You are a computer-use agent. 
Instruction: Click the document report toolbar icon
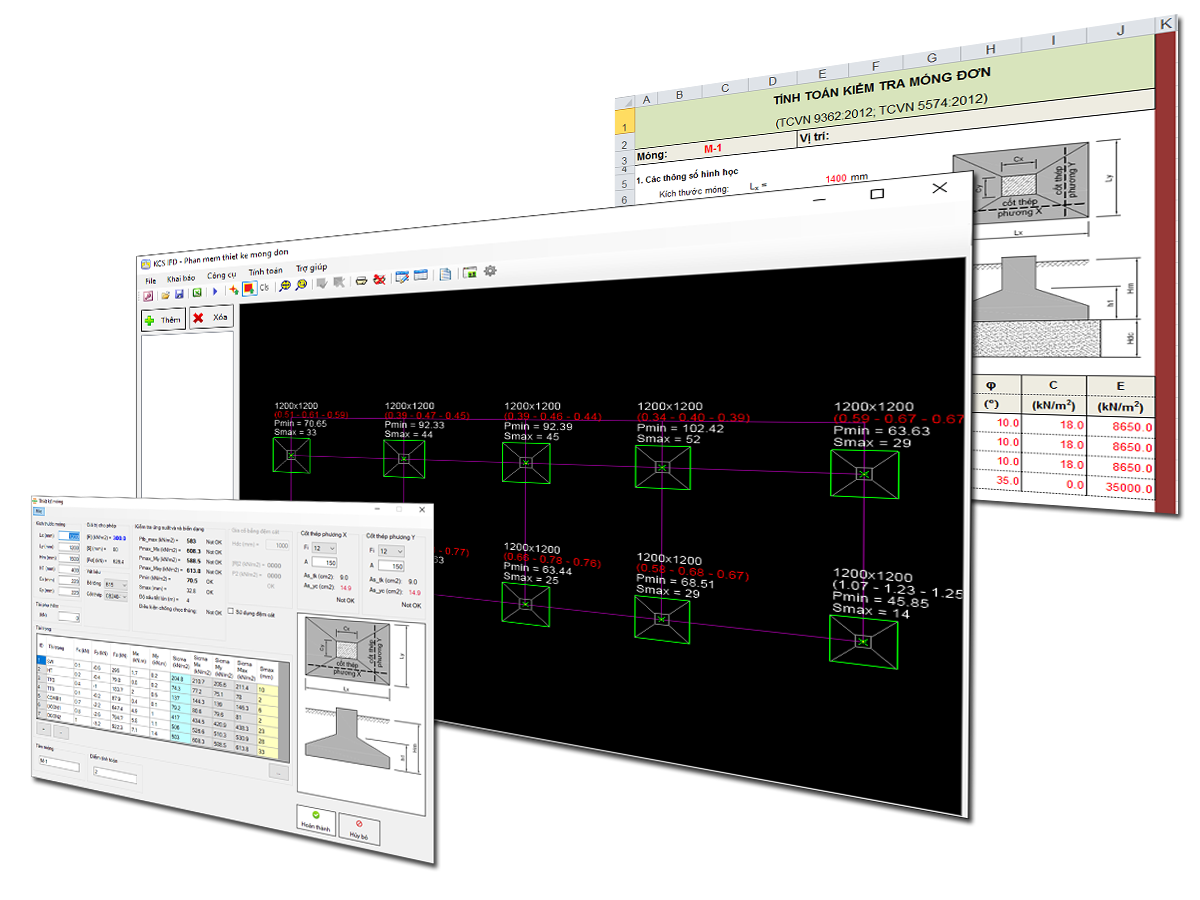coord(445,274)
